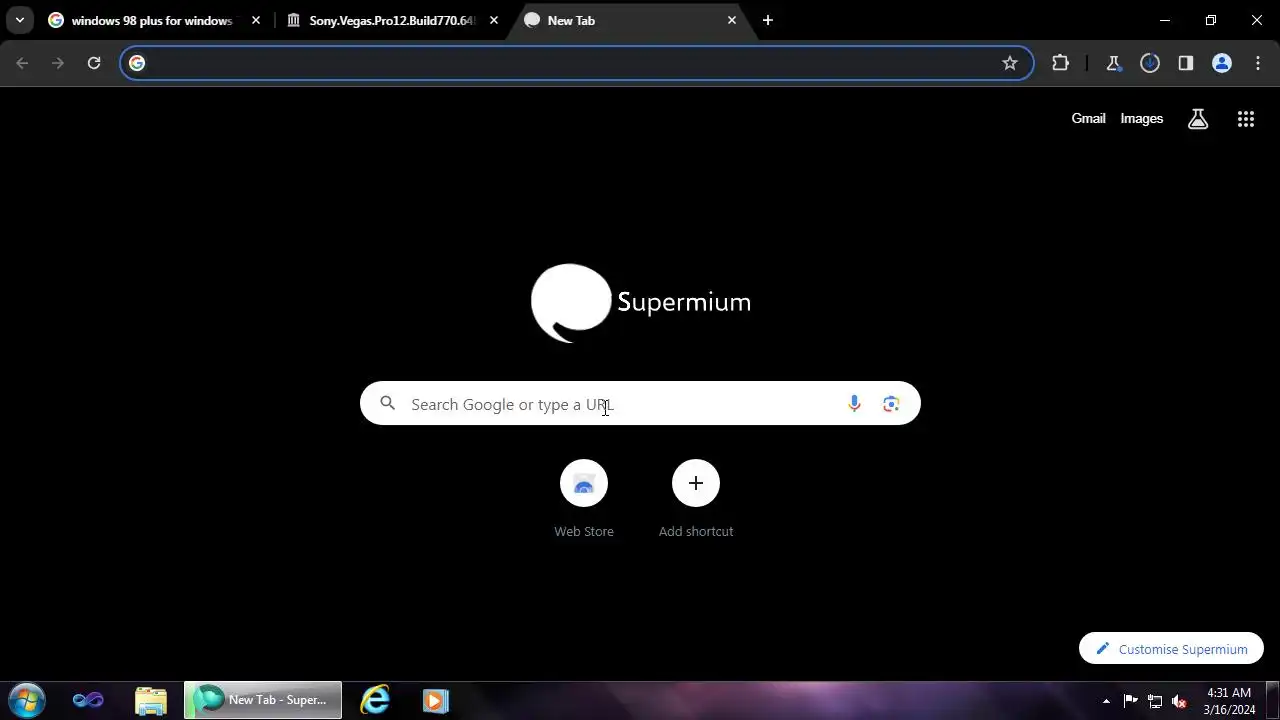Open the Web Store shortcut
1280x720 pixels.
click(584, 499)
